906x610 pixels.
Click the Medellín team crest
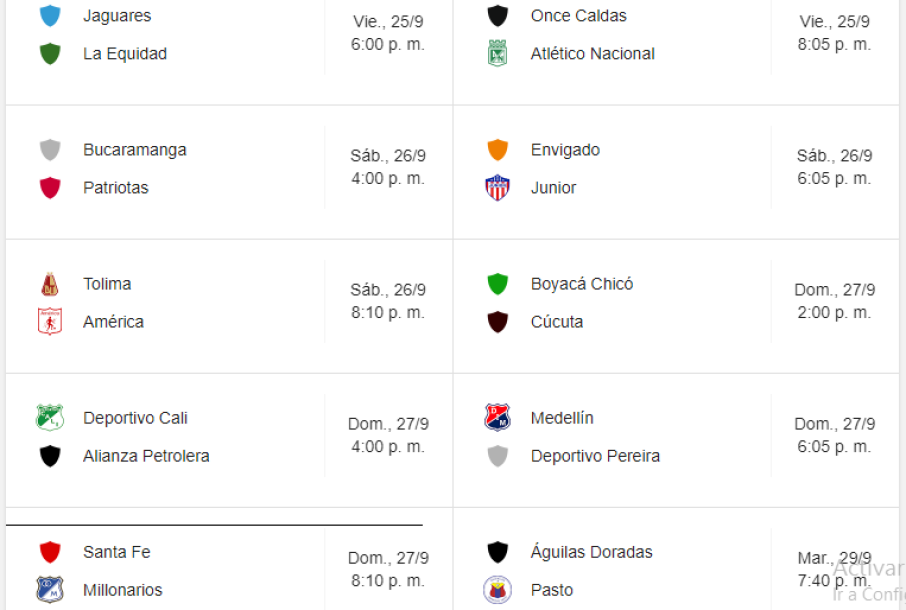[497, 418]
